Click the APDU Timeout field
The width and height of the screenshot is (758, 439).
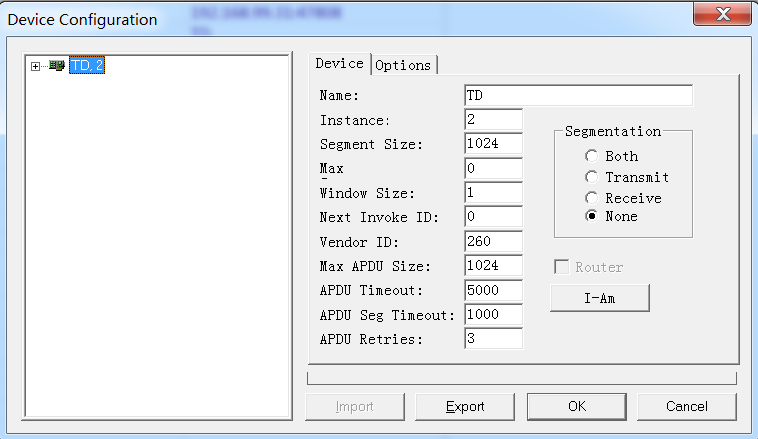[494, 290]
